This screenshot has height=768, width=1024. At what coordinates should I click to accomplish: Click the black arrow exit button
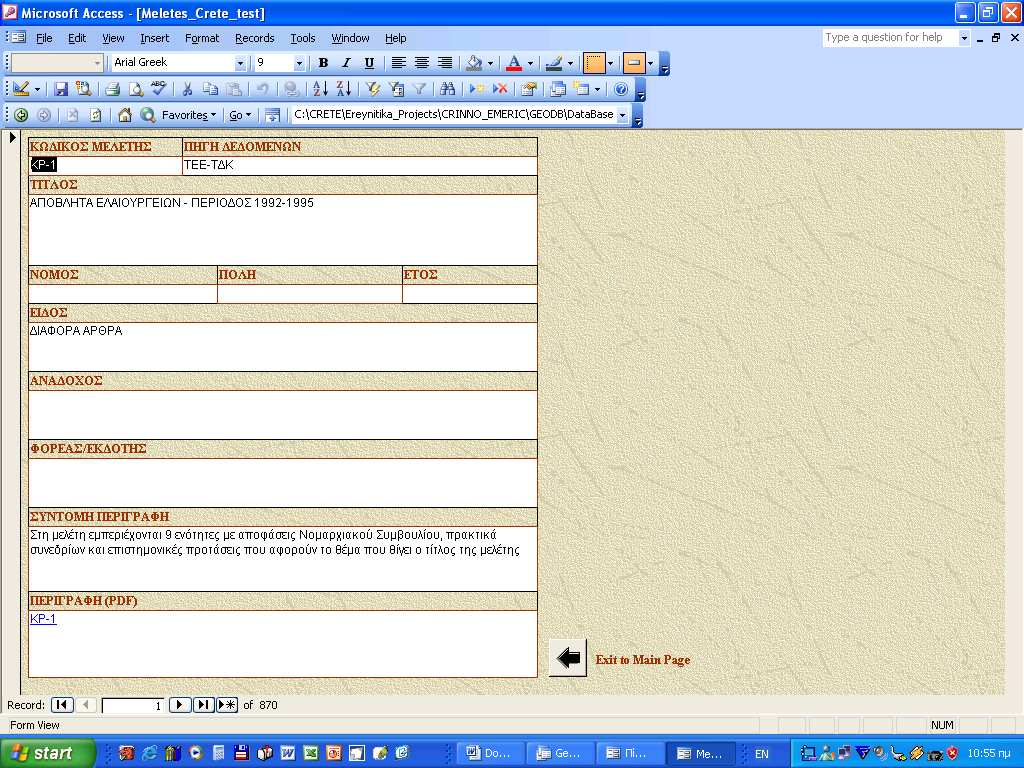click(568, 658)
